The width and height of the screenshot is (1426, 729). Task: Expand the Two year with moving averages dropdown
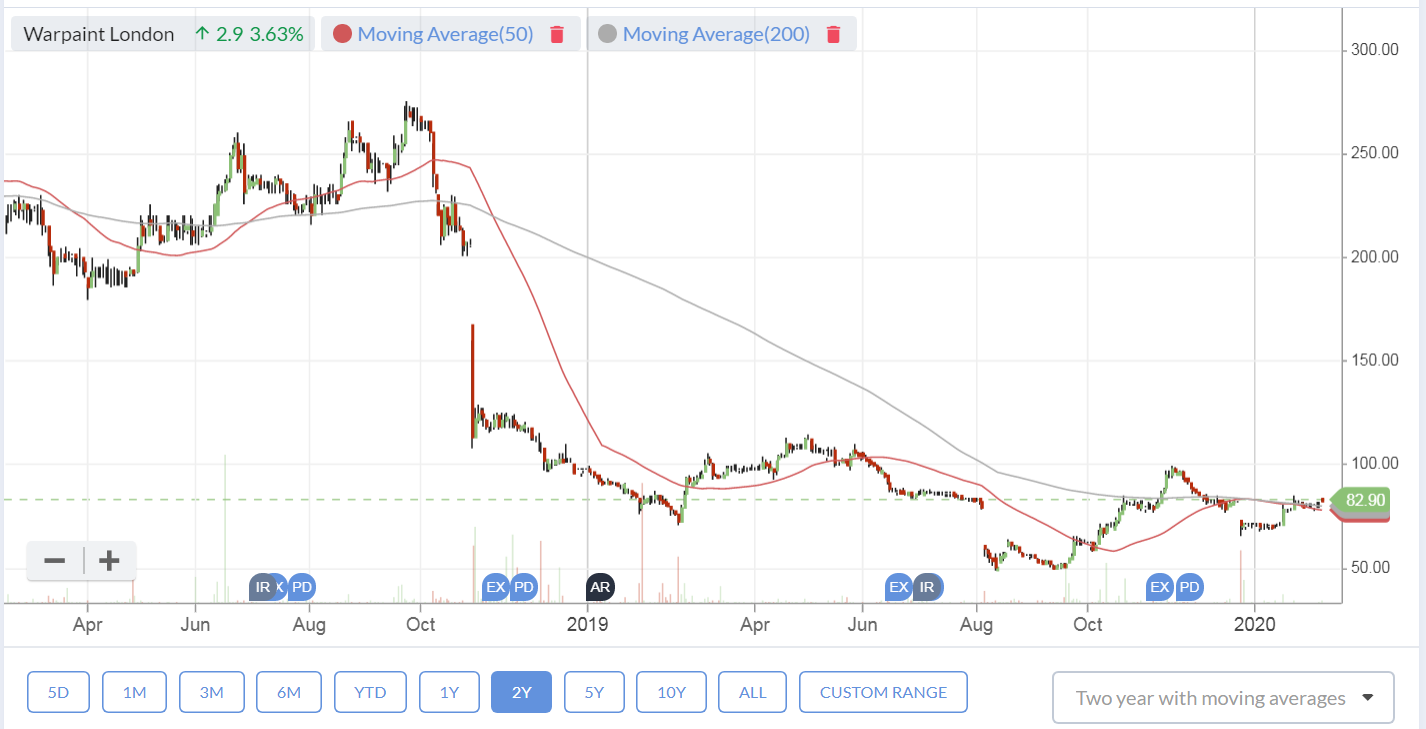click(1223, 698)
